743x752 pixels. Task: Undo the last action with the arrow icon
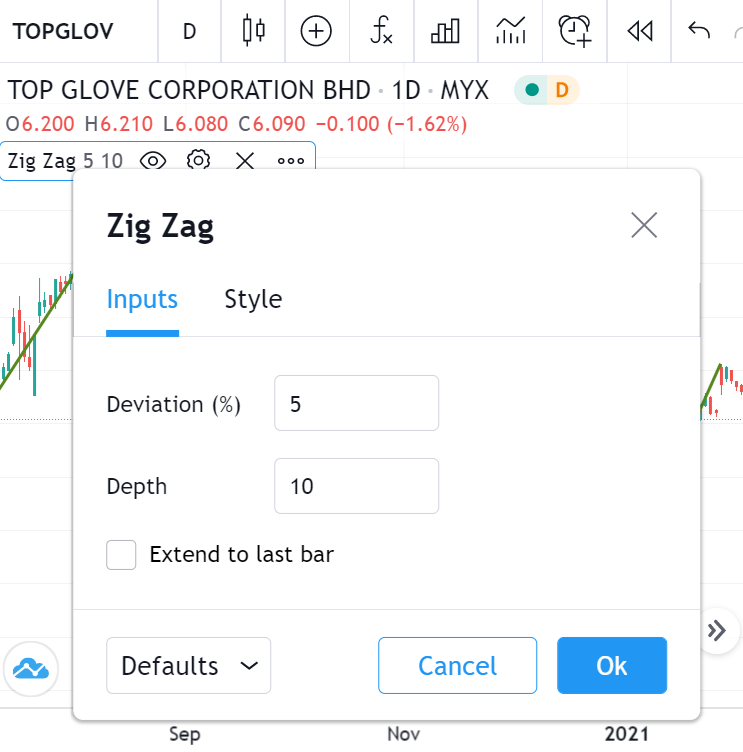699,30
